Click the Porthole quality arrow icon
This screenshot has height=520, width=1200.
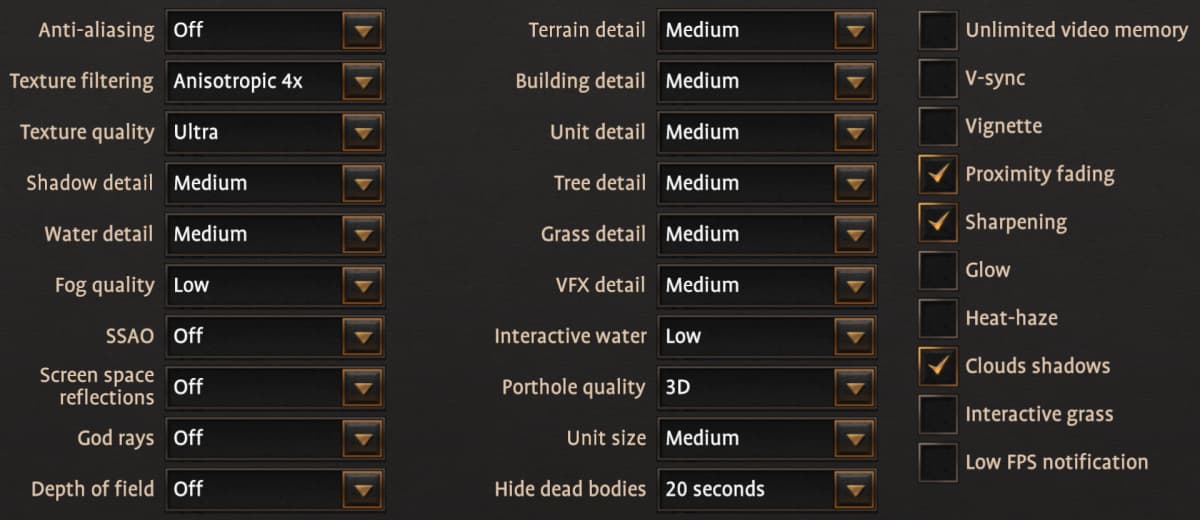click(853, 388)
